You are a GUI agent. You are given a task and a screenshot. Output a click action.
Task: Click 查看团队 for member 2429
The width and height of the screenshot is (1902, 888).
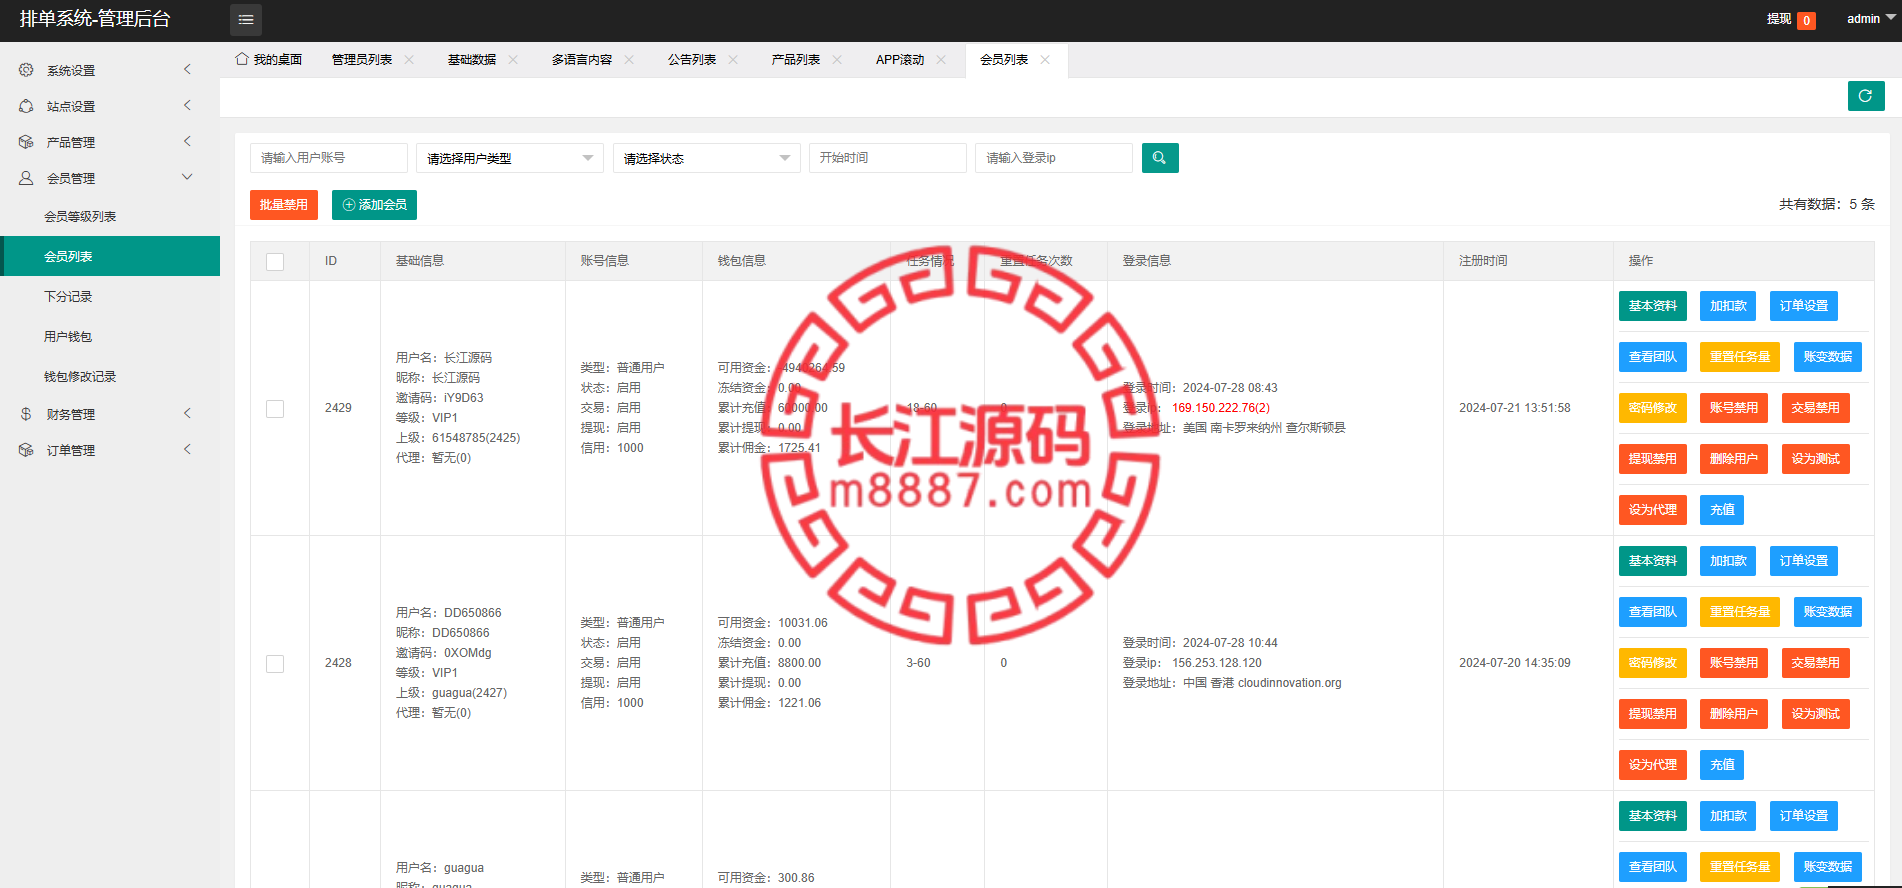click(1653, 357)
